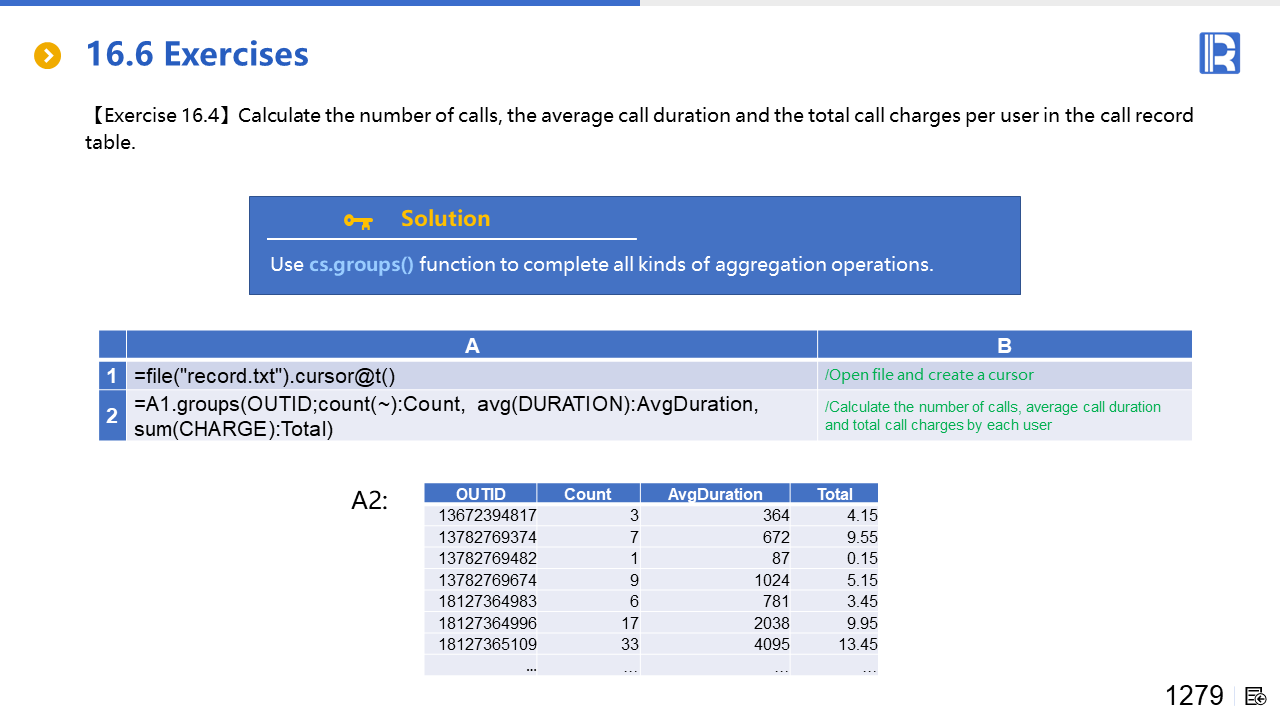Viewport: 1280px width, 720px height.
Task: Click the blue R logo icon
Action: (1219, 53)
